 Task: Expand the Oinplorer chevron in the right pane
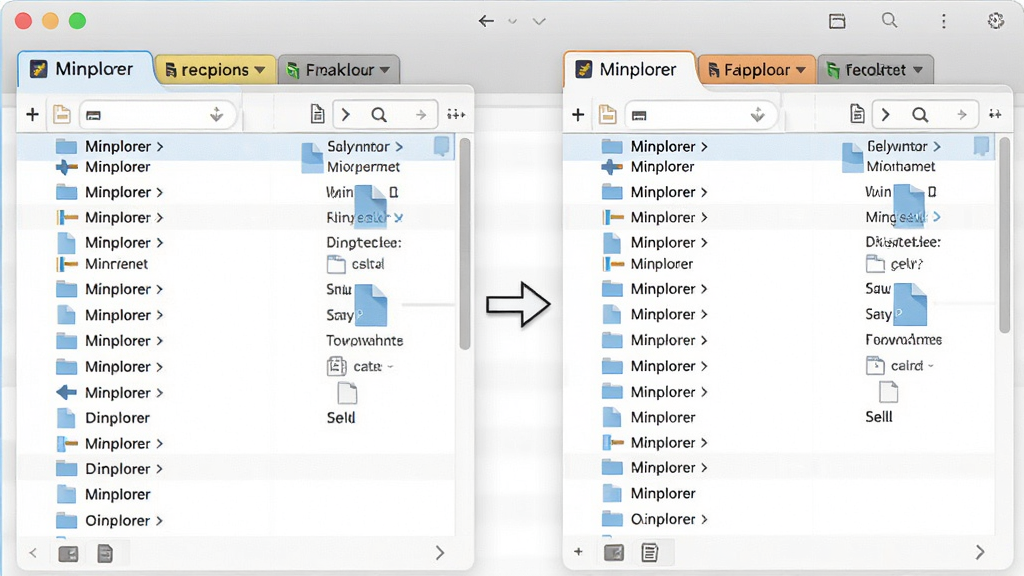coord(704,520)
